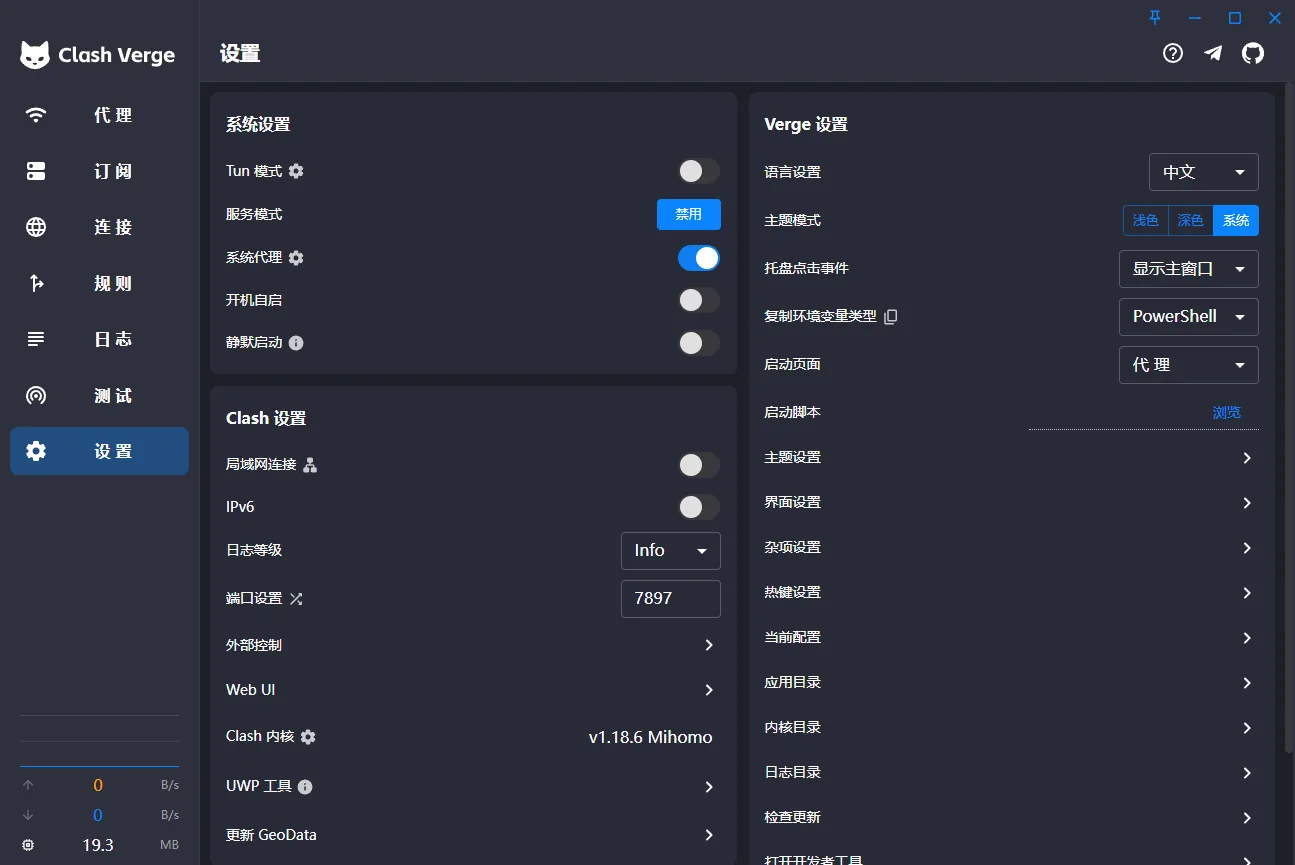Image resolution: width=1295 pixels, height=865 pixels.
Task: Click the lines icon beside 日志
Action: tap(36, 339)
